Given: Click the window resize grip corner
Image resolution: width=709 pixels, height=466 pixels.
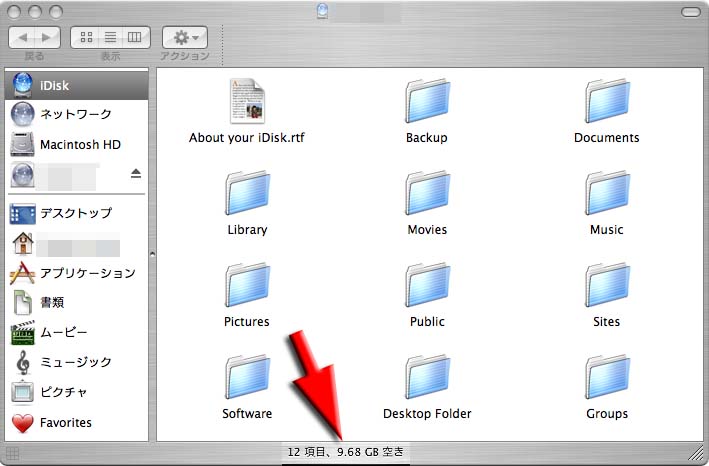Looking at the screenshot, I should point(697,453).
